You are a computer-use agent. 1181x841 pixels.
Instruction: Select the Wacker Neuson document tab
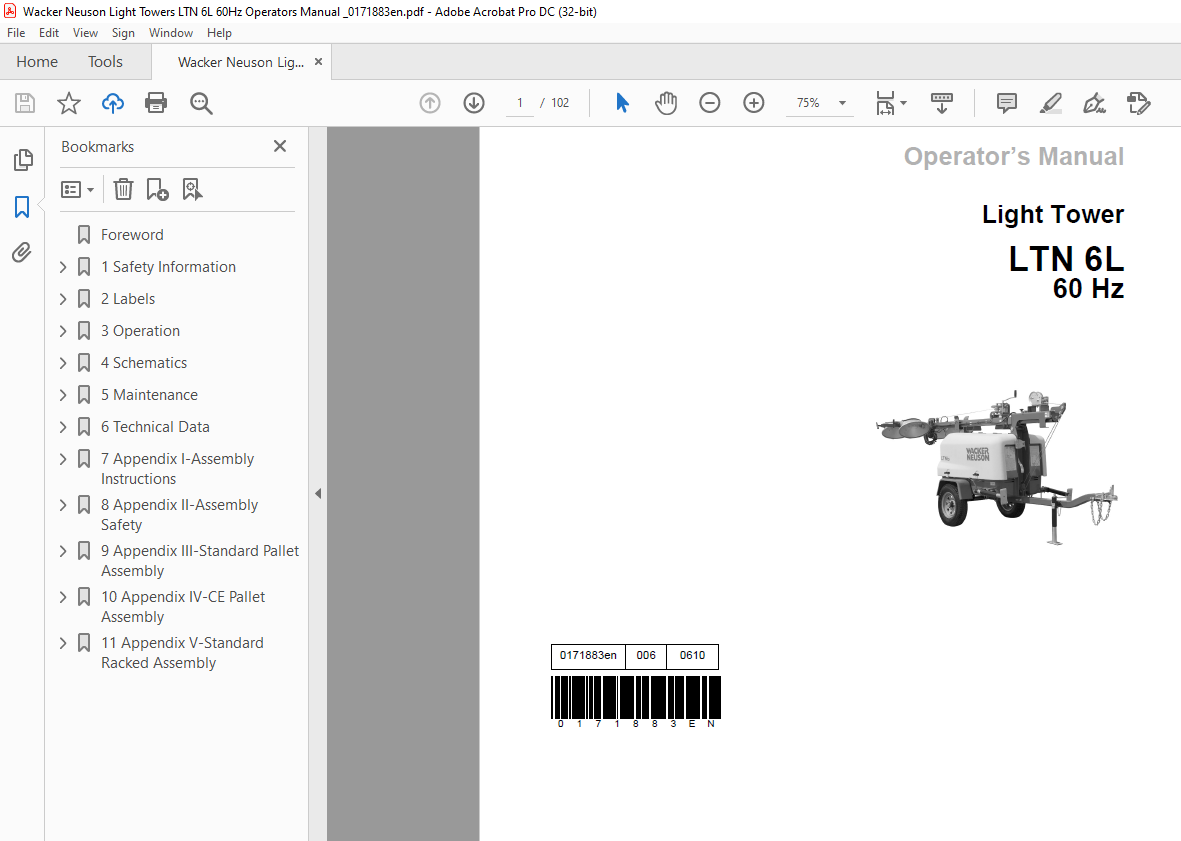[x=241, y=62]
